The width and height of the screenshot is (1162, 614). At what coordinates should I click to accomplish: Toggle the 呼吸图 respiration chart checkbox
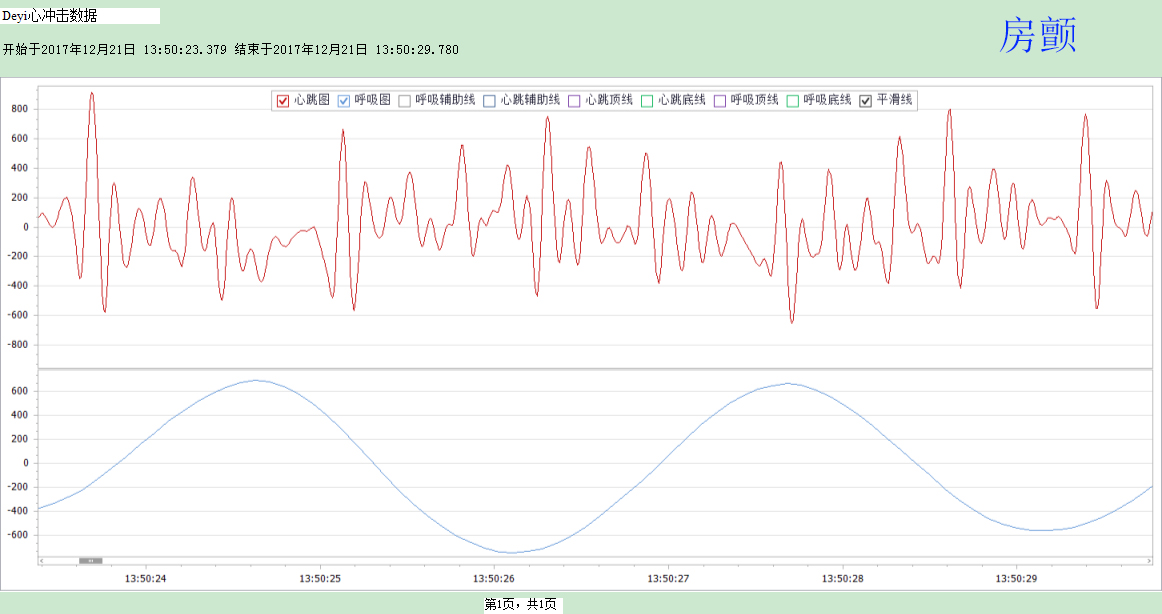344,100
